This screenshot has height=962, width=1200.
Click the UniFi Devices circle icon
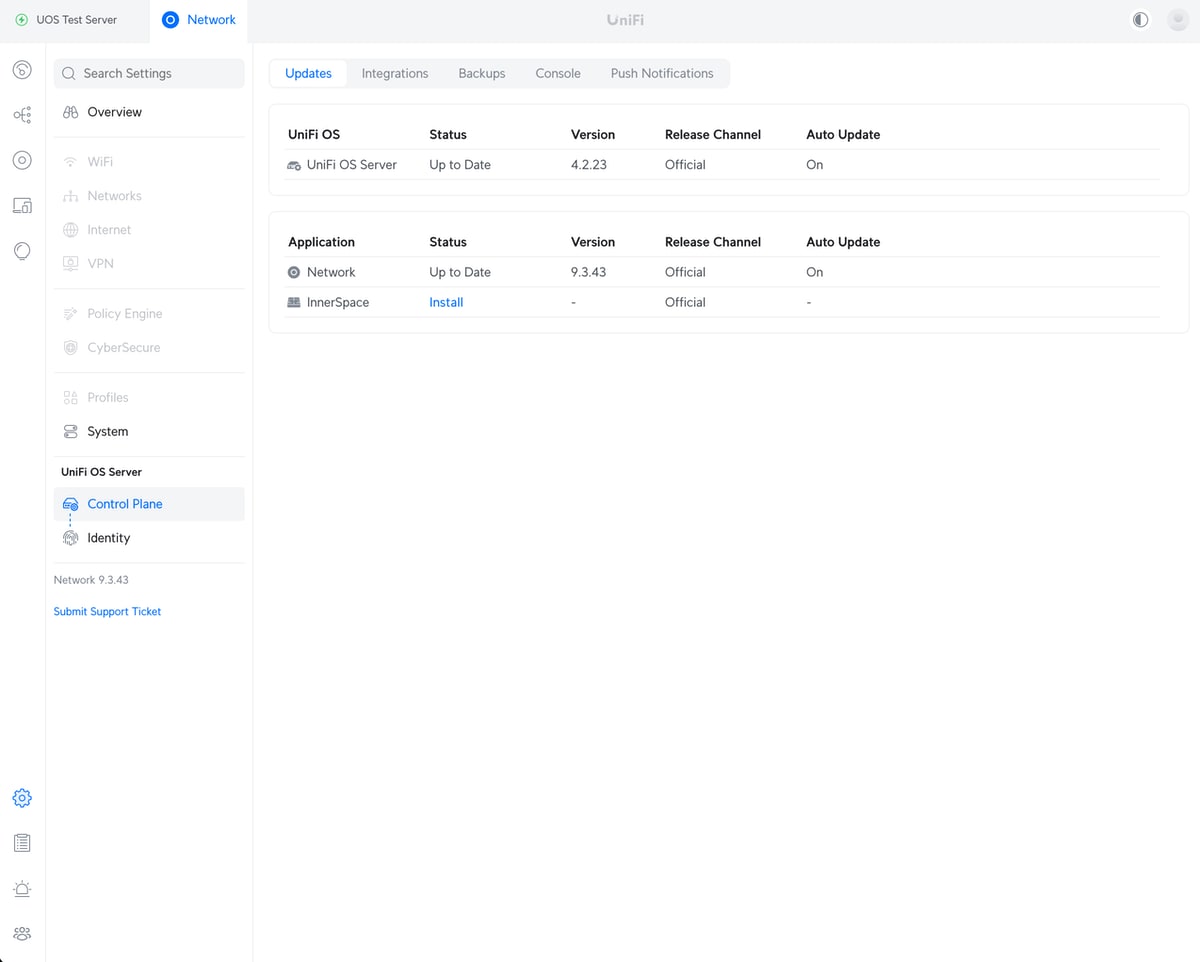[x=22, y=160]
